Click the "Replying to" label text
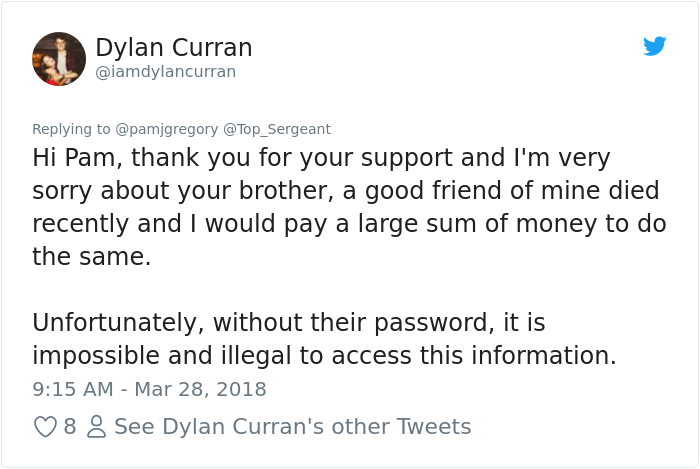 (x=72, y=129)
